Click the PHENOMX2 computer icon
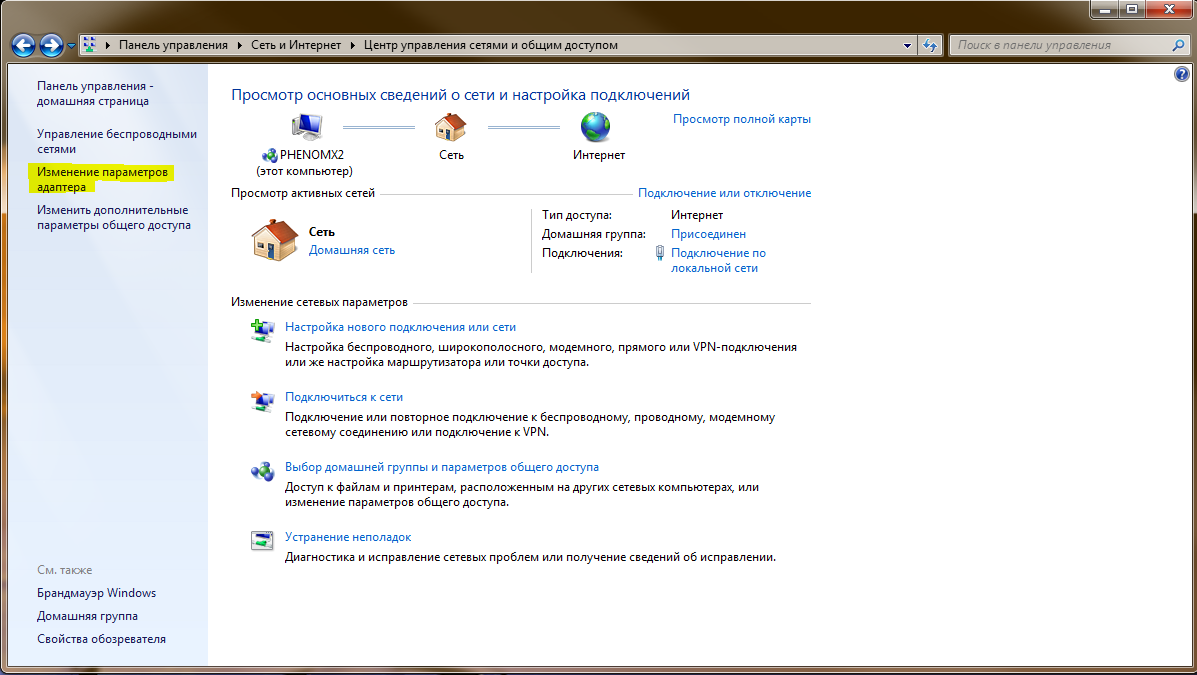This screenshot has height=675, width=1197. (306, 127)
